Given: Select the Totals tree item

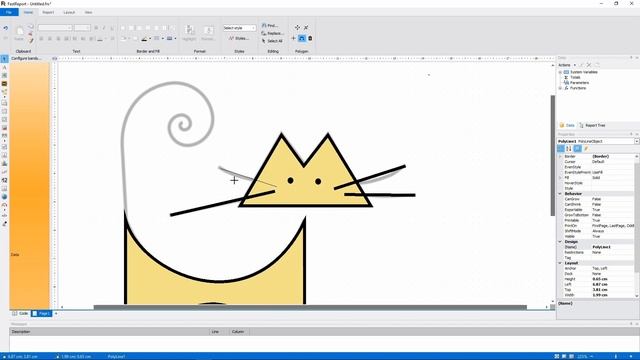Looking at the screenshot, I should pyautogui.click(x=575, y=77).
